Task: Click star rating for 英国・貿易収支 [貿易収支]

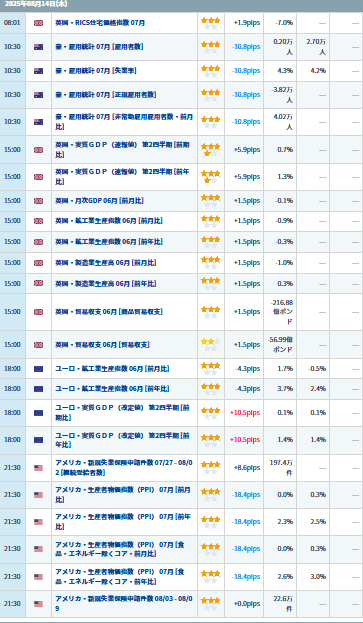Action: [210, 344]
